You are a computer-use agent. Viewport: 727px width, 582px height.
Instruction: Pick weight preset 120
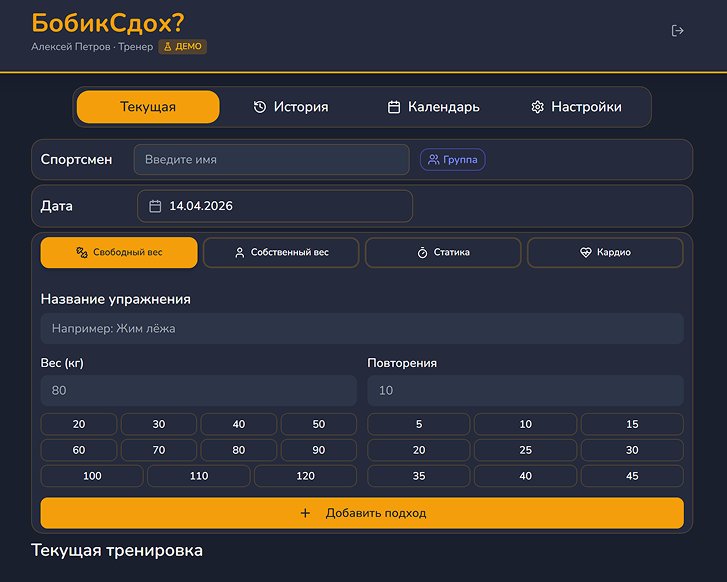coord(306,476)
